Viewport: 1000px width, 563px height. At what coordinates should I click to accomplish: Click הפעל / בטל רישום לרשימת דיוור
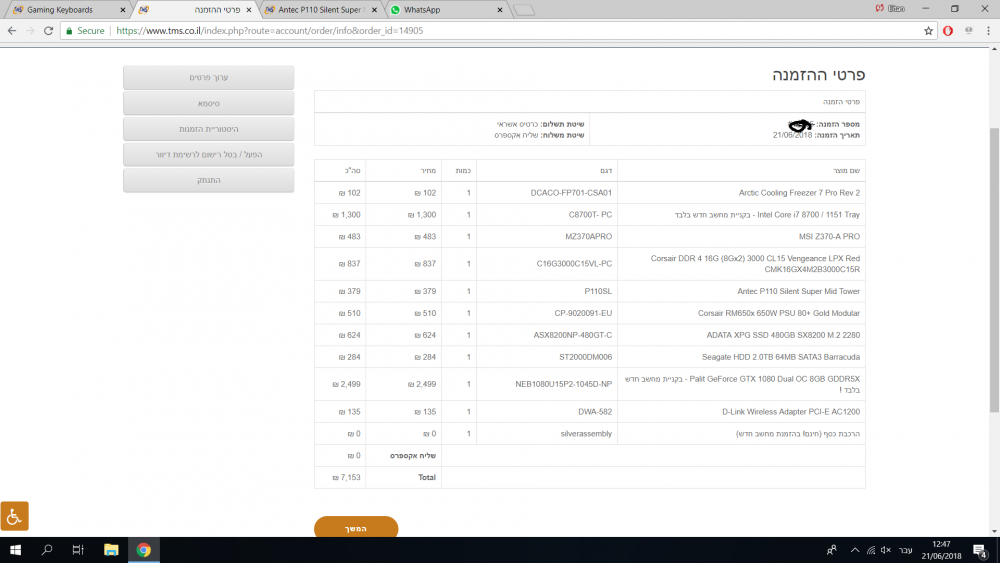(x=209, y=154)
